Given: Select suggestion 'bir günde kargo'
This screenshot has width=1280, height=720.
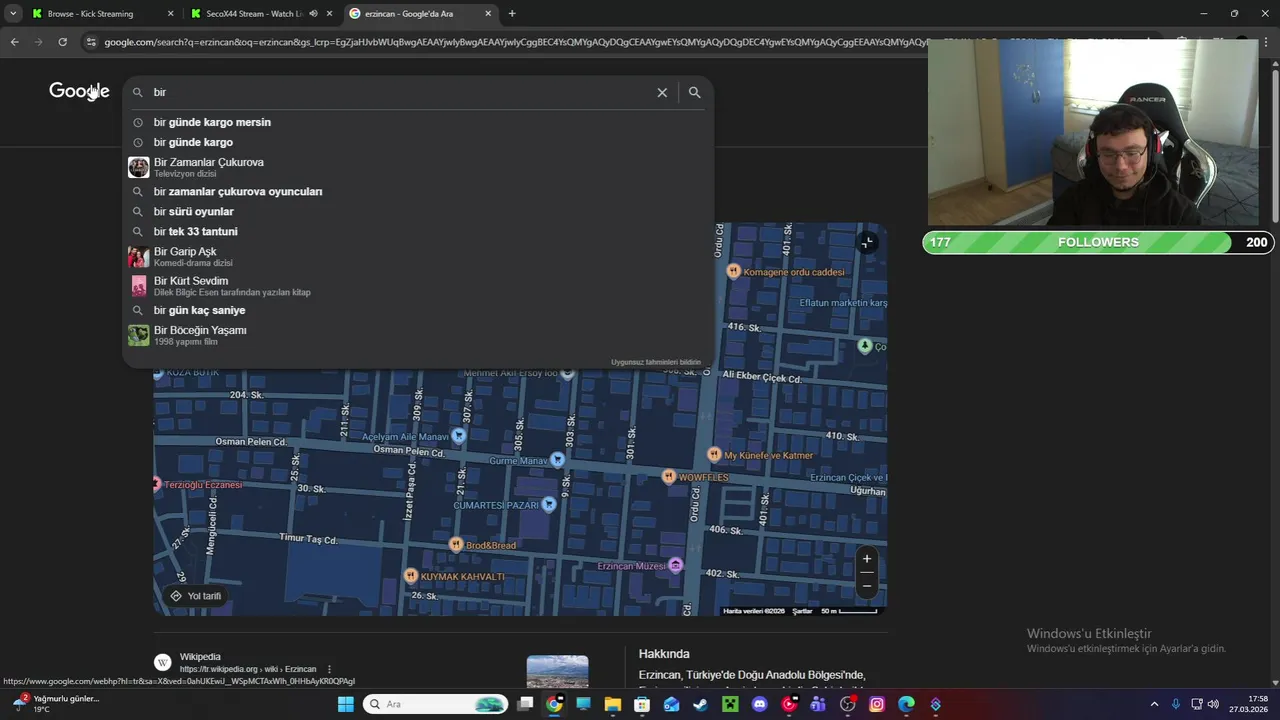Looking at the screenshot, I should 418,142.
